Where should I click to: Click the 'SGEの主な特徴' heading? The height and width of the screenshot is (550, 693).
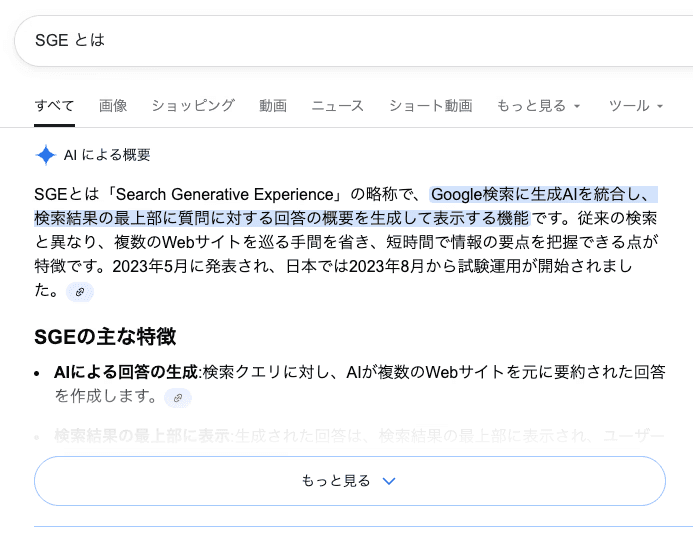(x=105, y=336)
